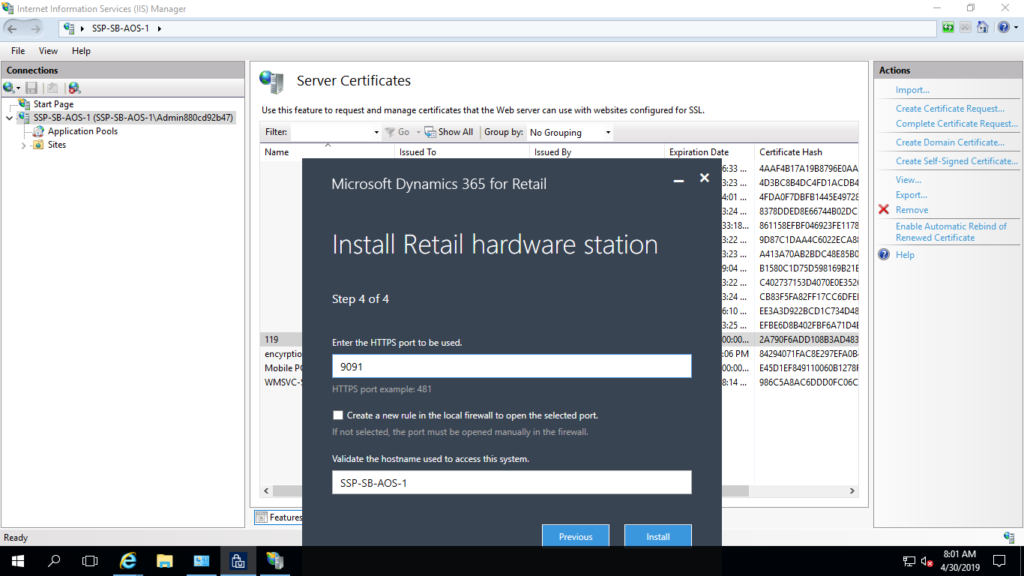
Task: Click the View... action link
Action: 908,180
